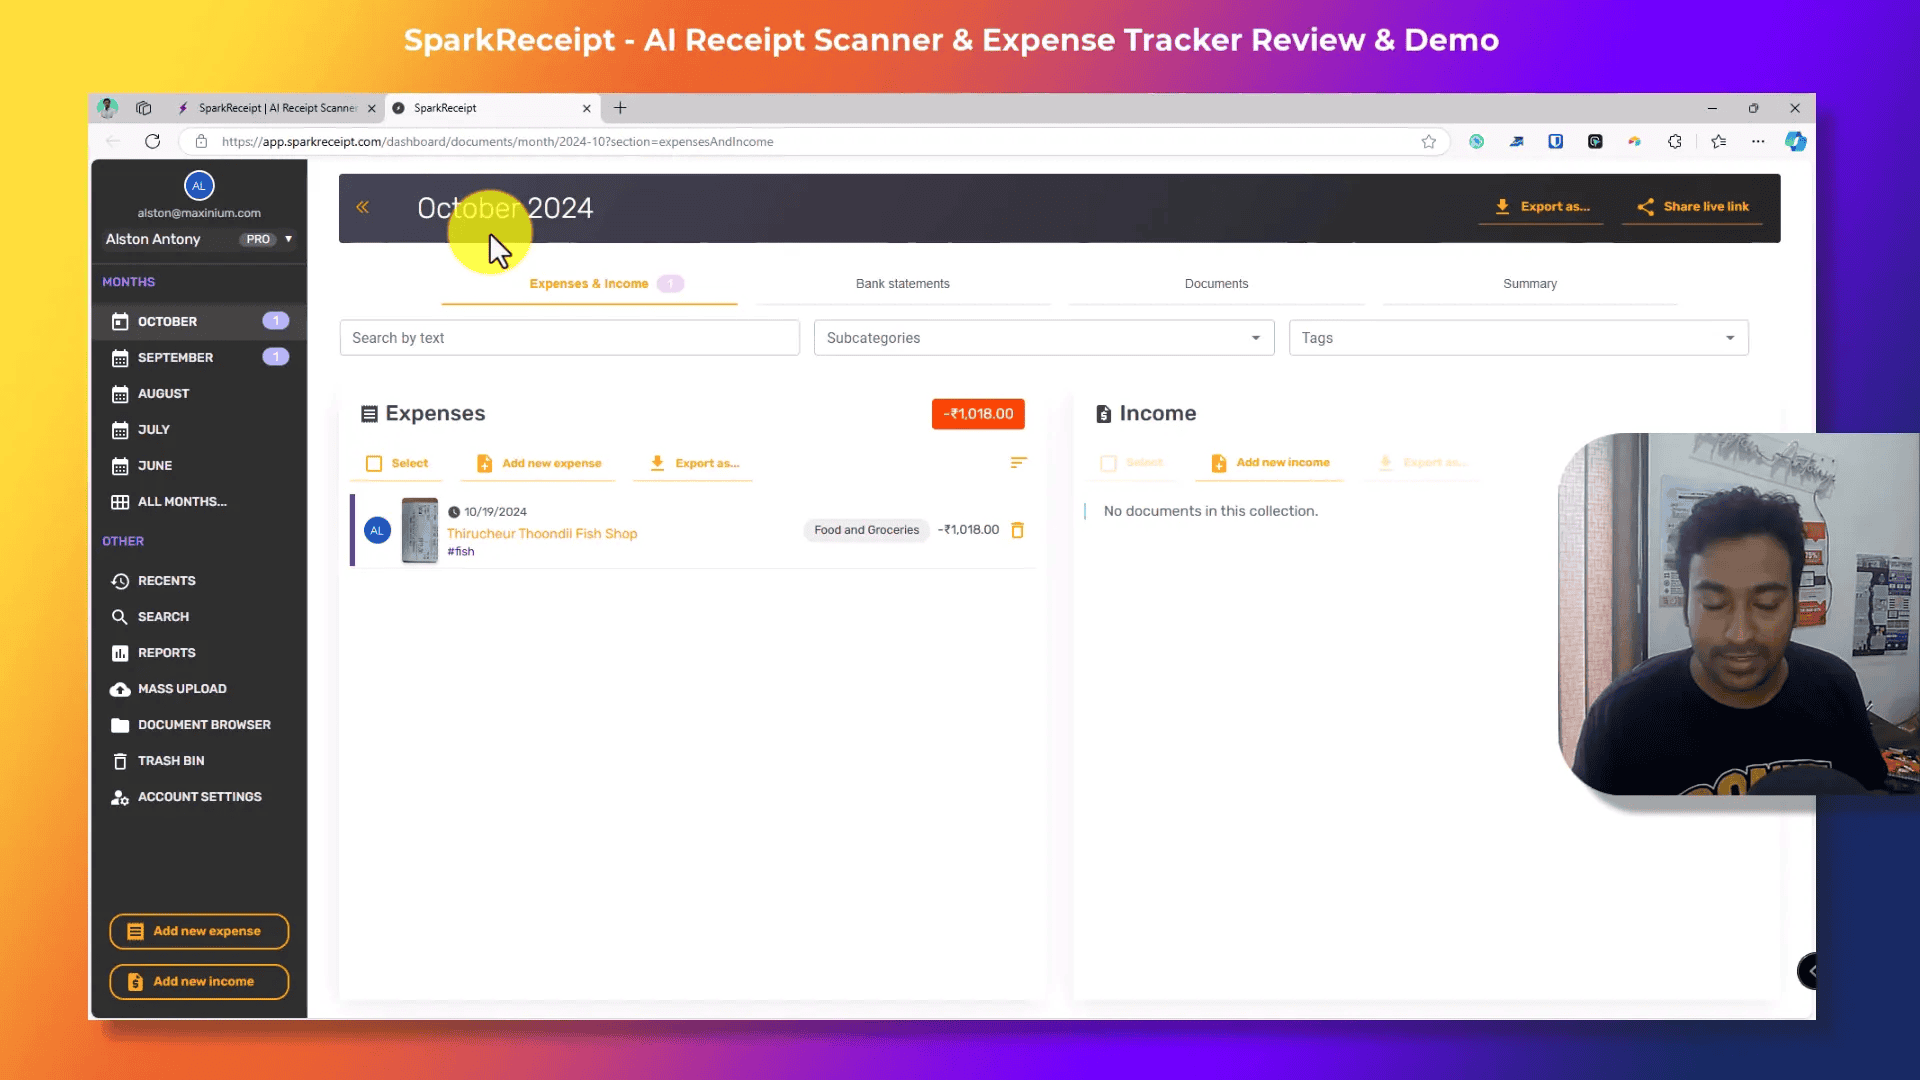Open browser settings ellipsis menu
Screen dimensions: 1920x1080
tap(1758, 141)
